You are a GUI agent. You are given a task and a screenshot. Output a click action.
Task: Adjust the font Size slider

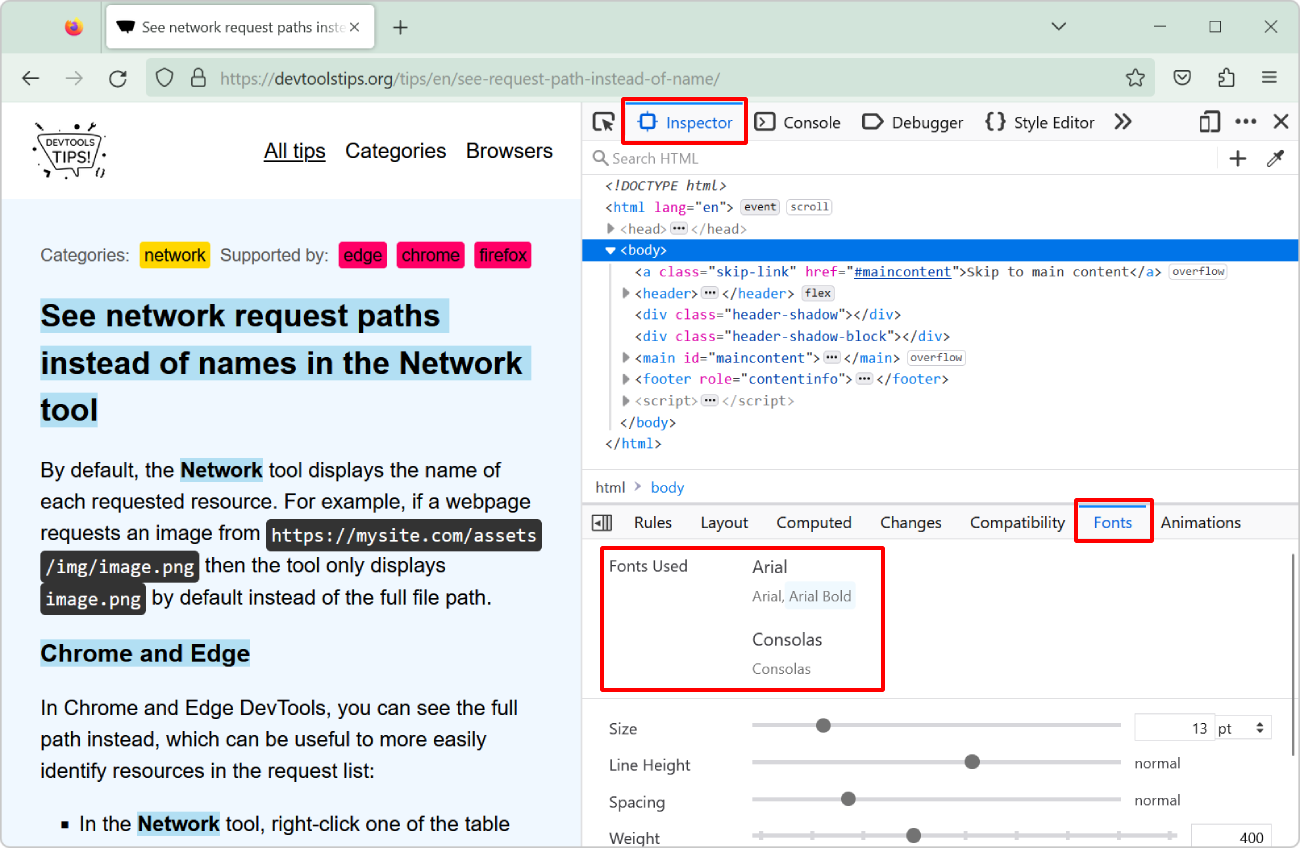point(936,725)
